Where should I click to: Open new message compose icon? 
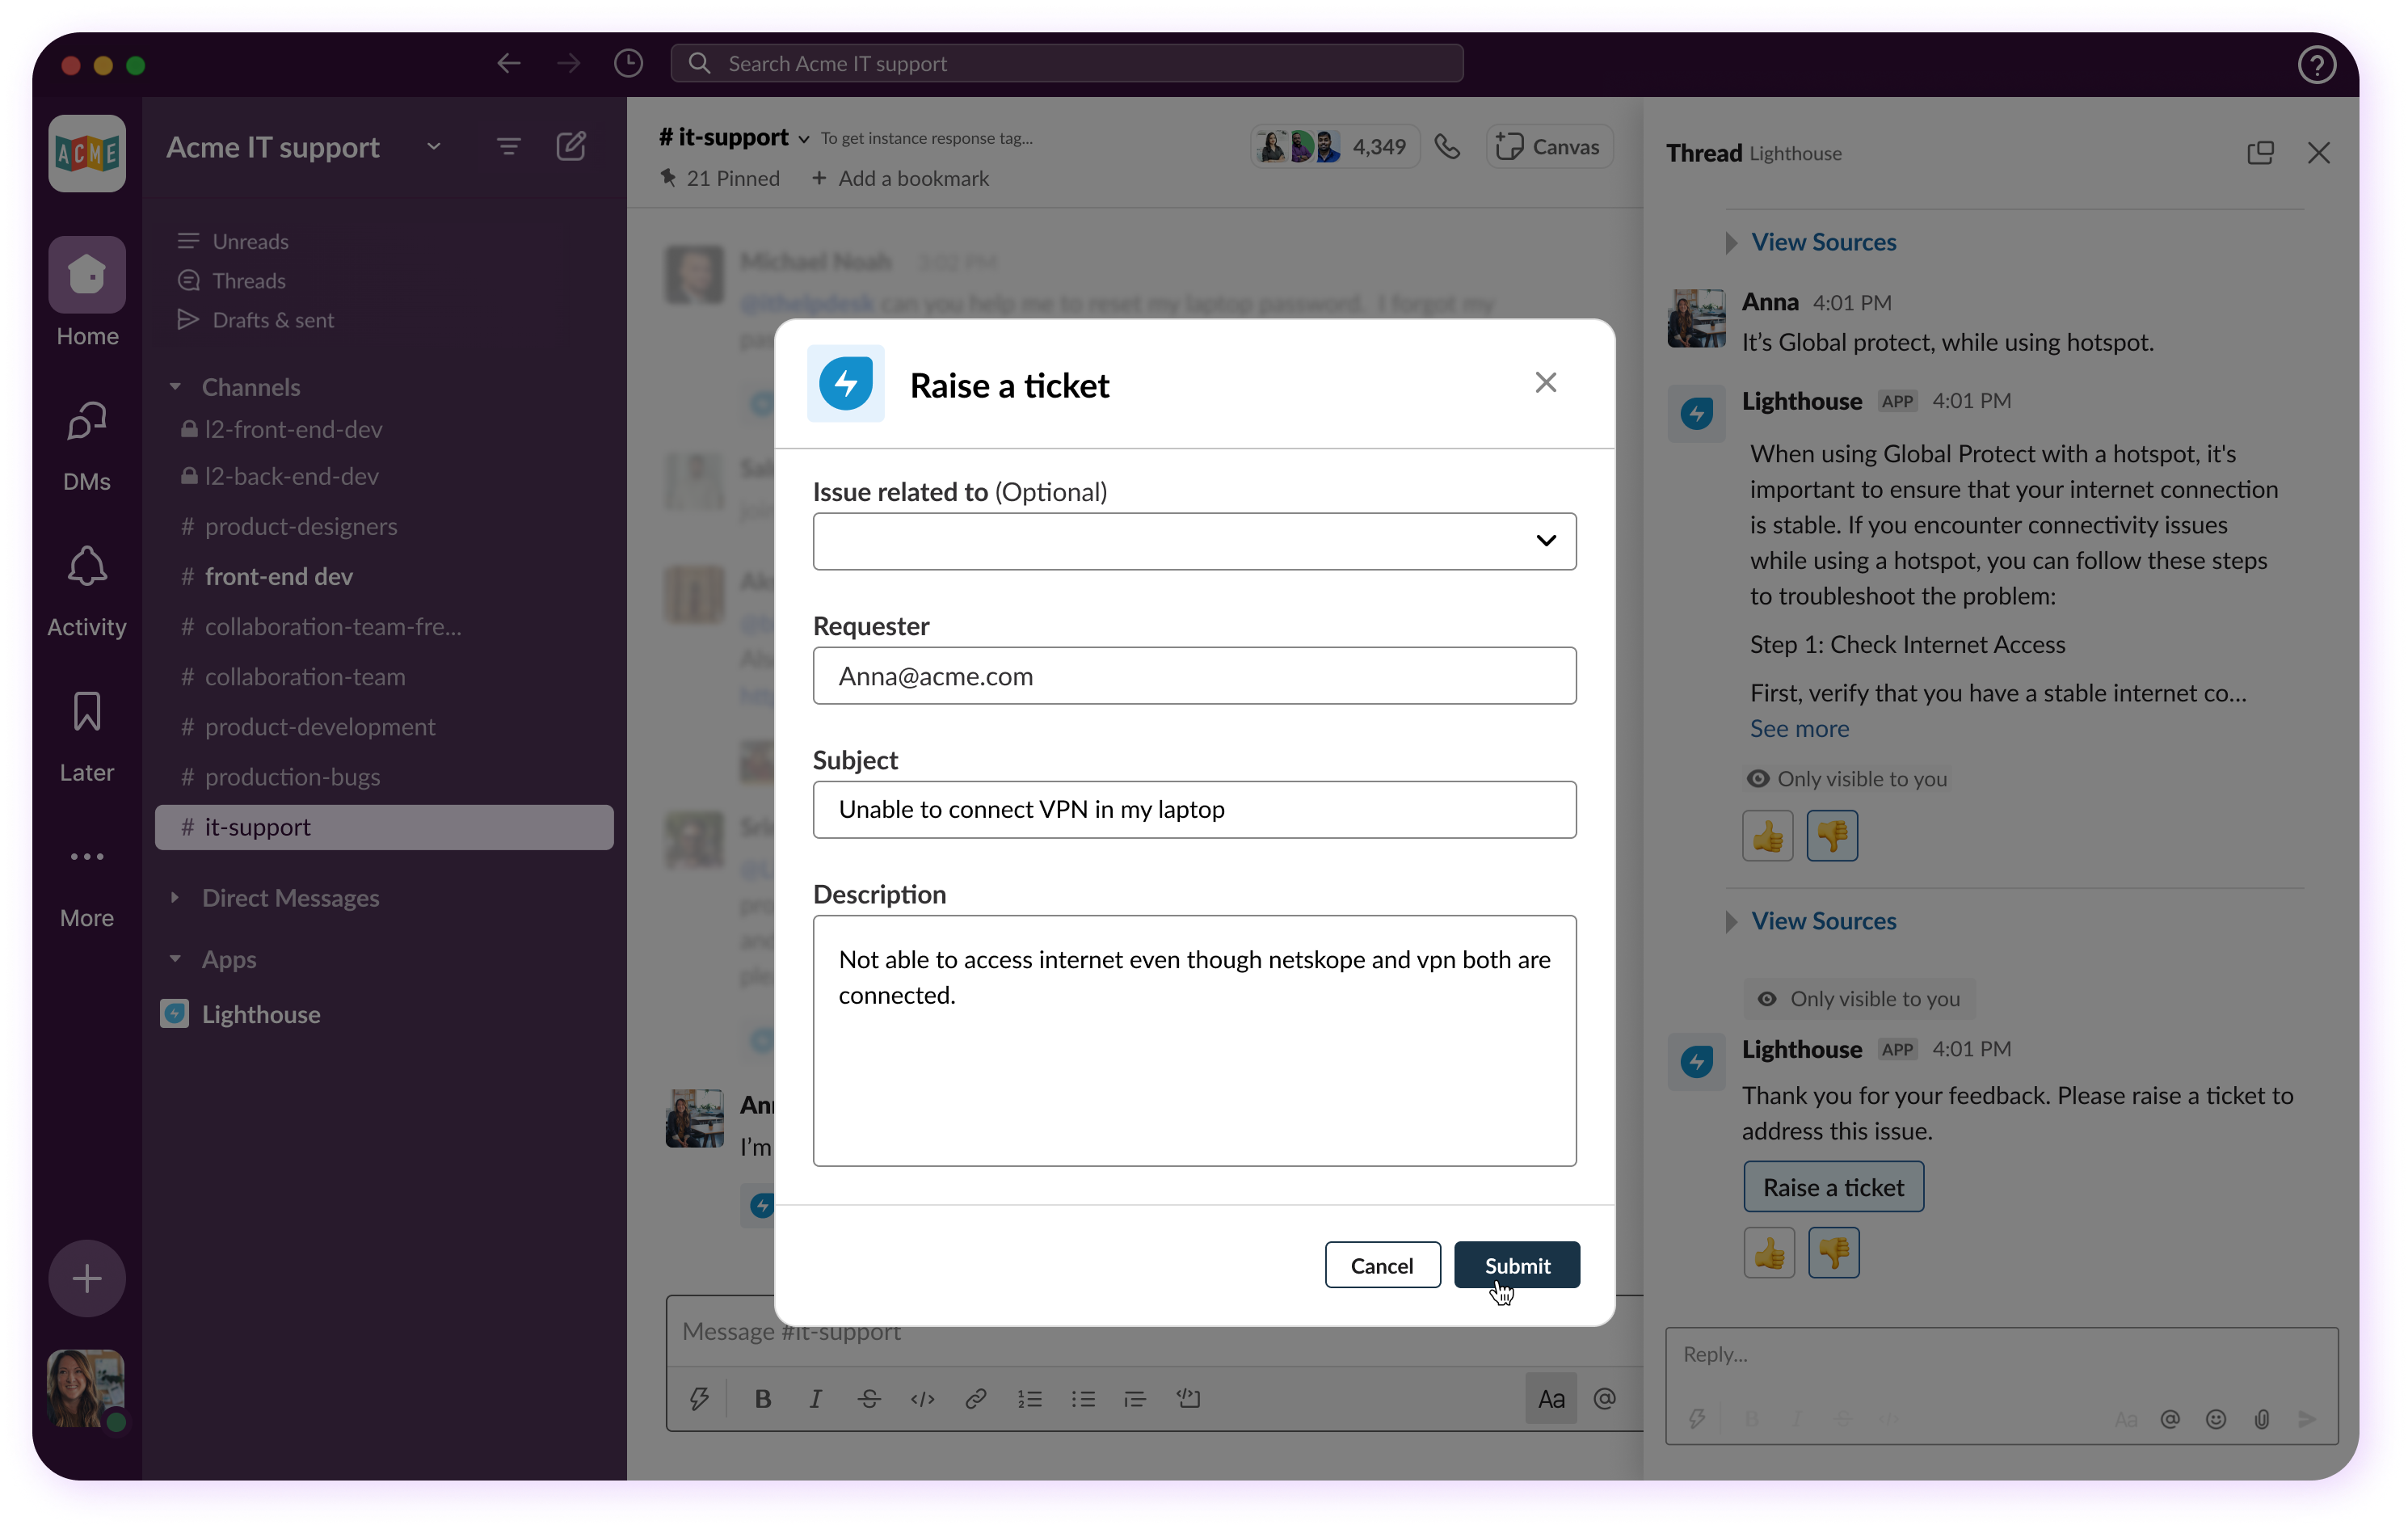[x=571, y=147]
